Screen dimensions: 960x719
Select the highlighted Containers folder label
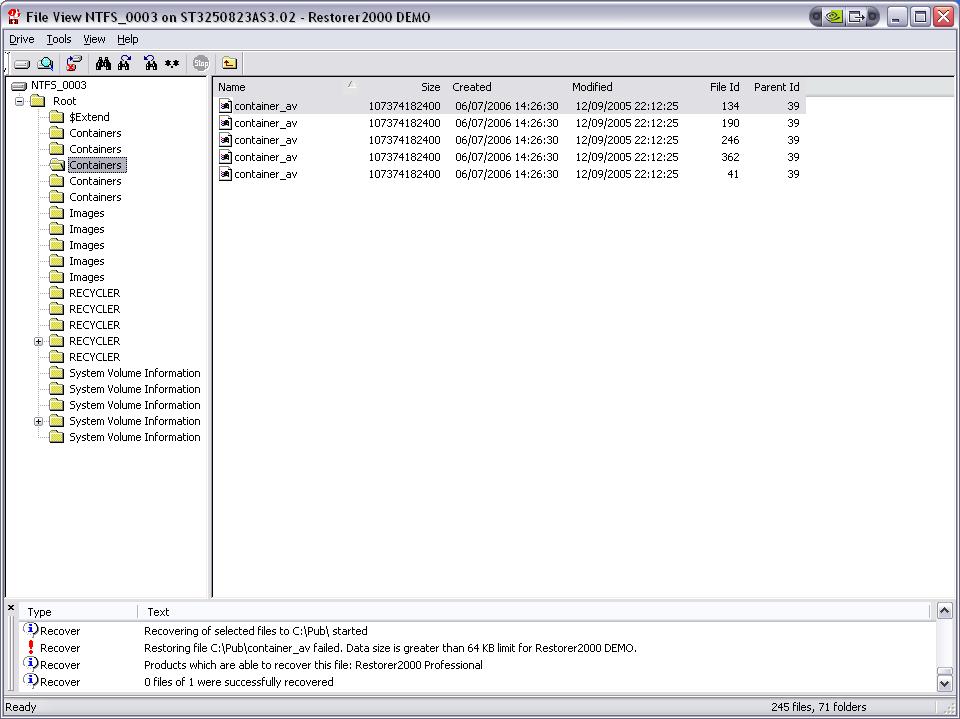[x=96, y=165]
